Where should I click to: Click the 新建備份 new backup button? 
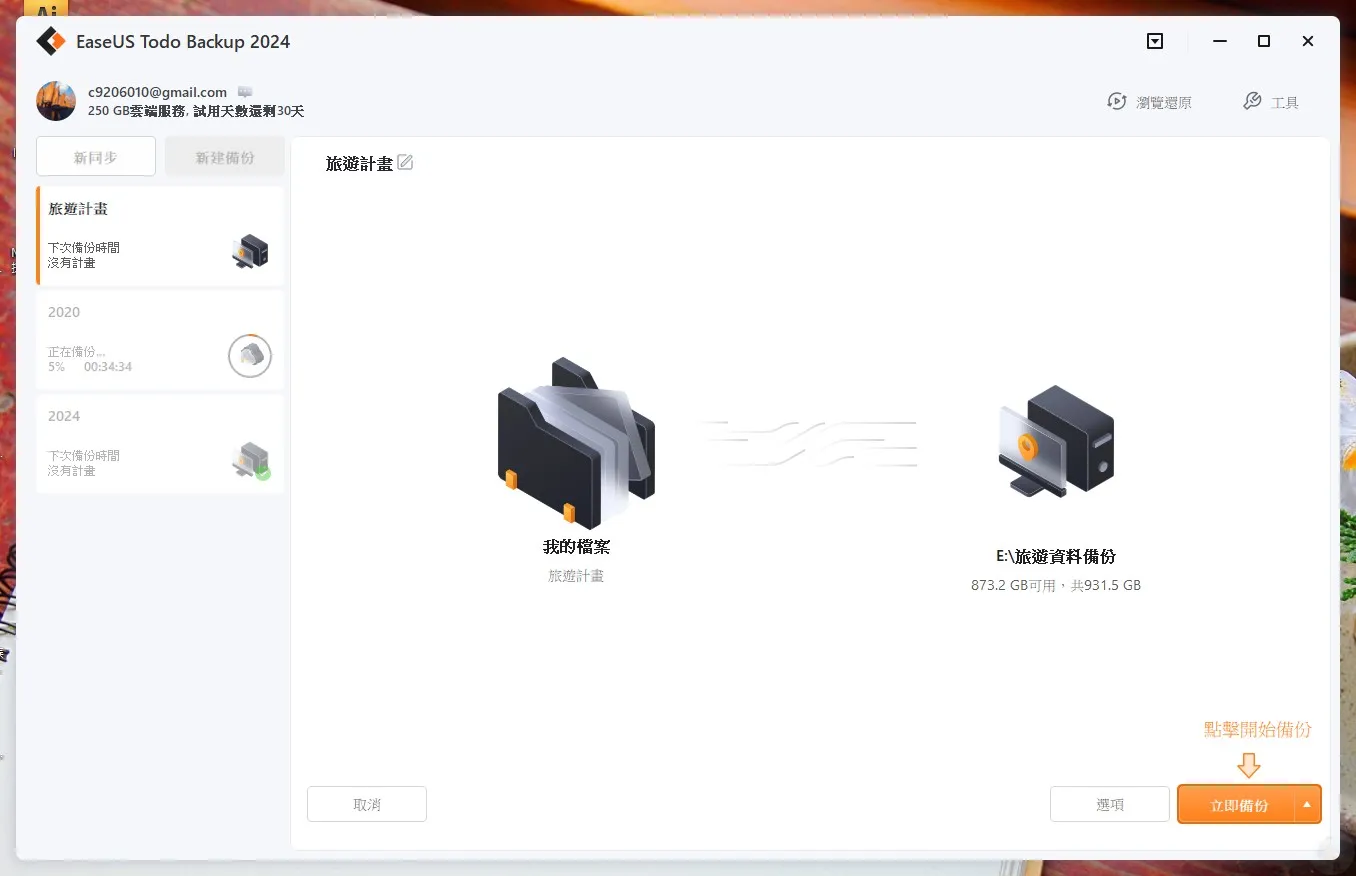click(225, 157)
